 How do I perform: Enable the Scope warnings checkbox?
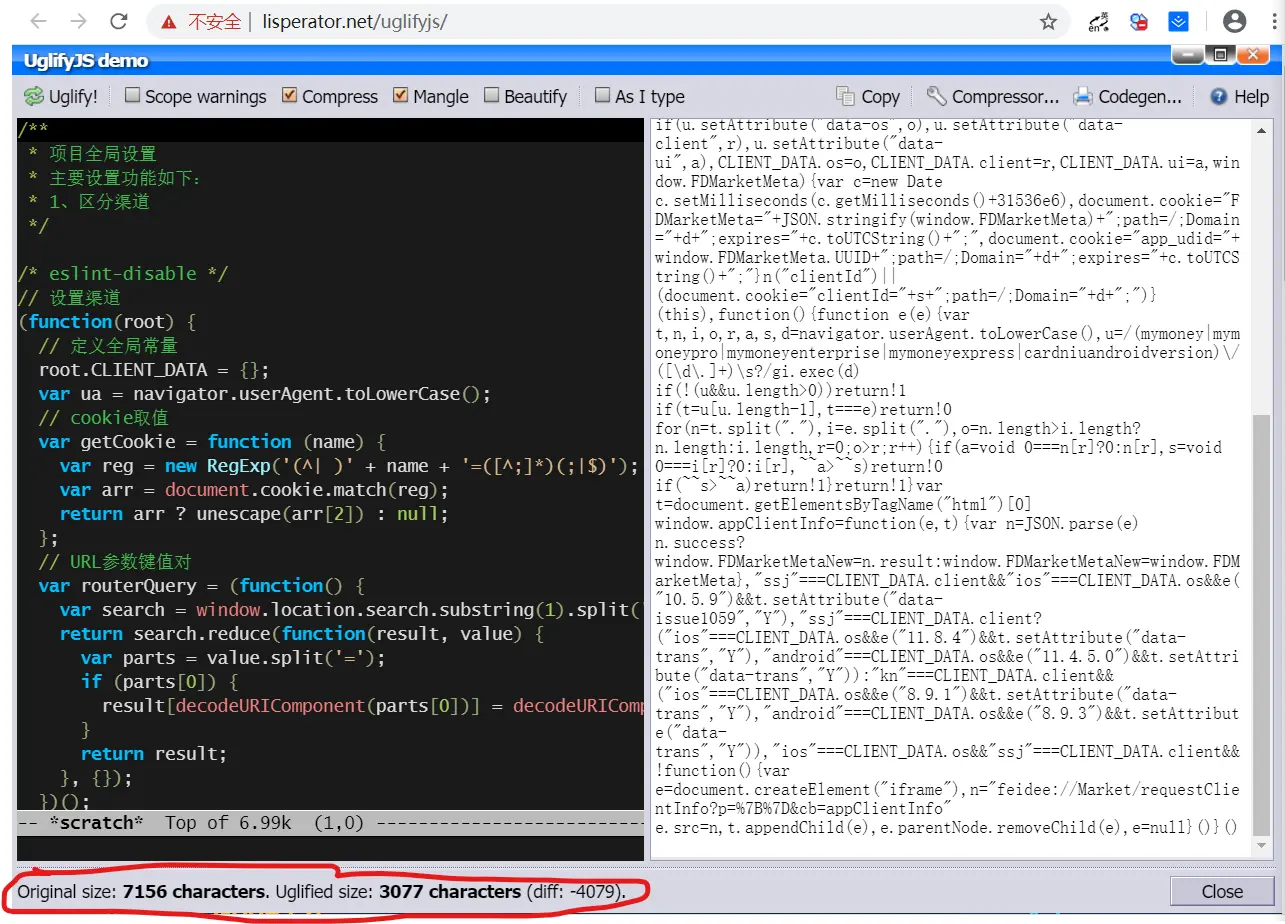[x=132, y=95]
